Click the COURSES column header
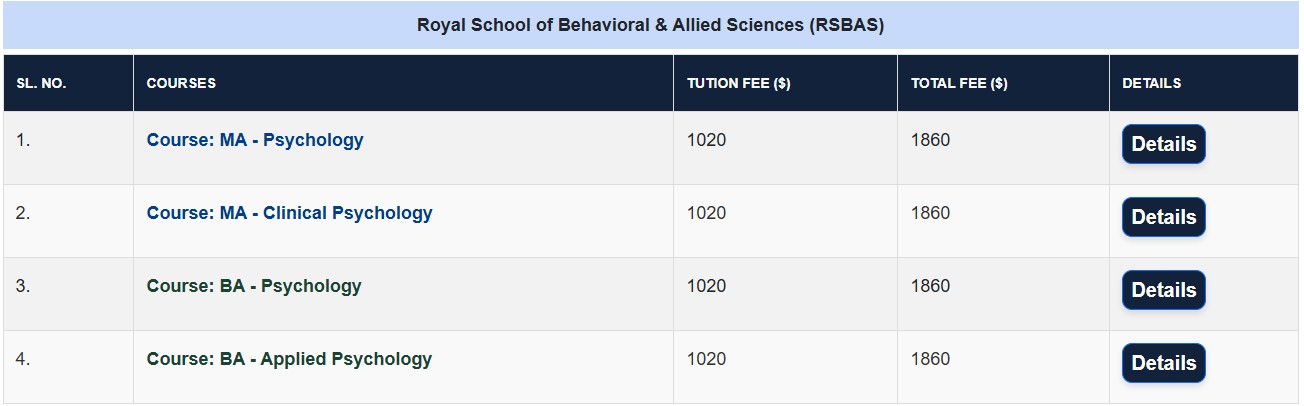 click(181, 83)
